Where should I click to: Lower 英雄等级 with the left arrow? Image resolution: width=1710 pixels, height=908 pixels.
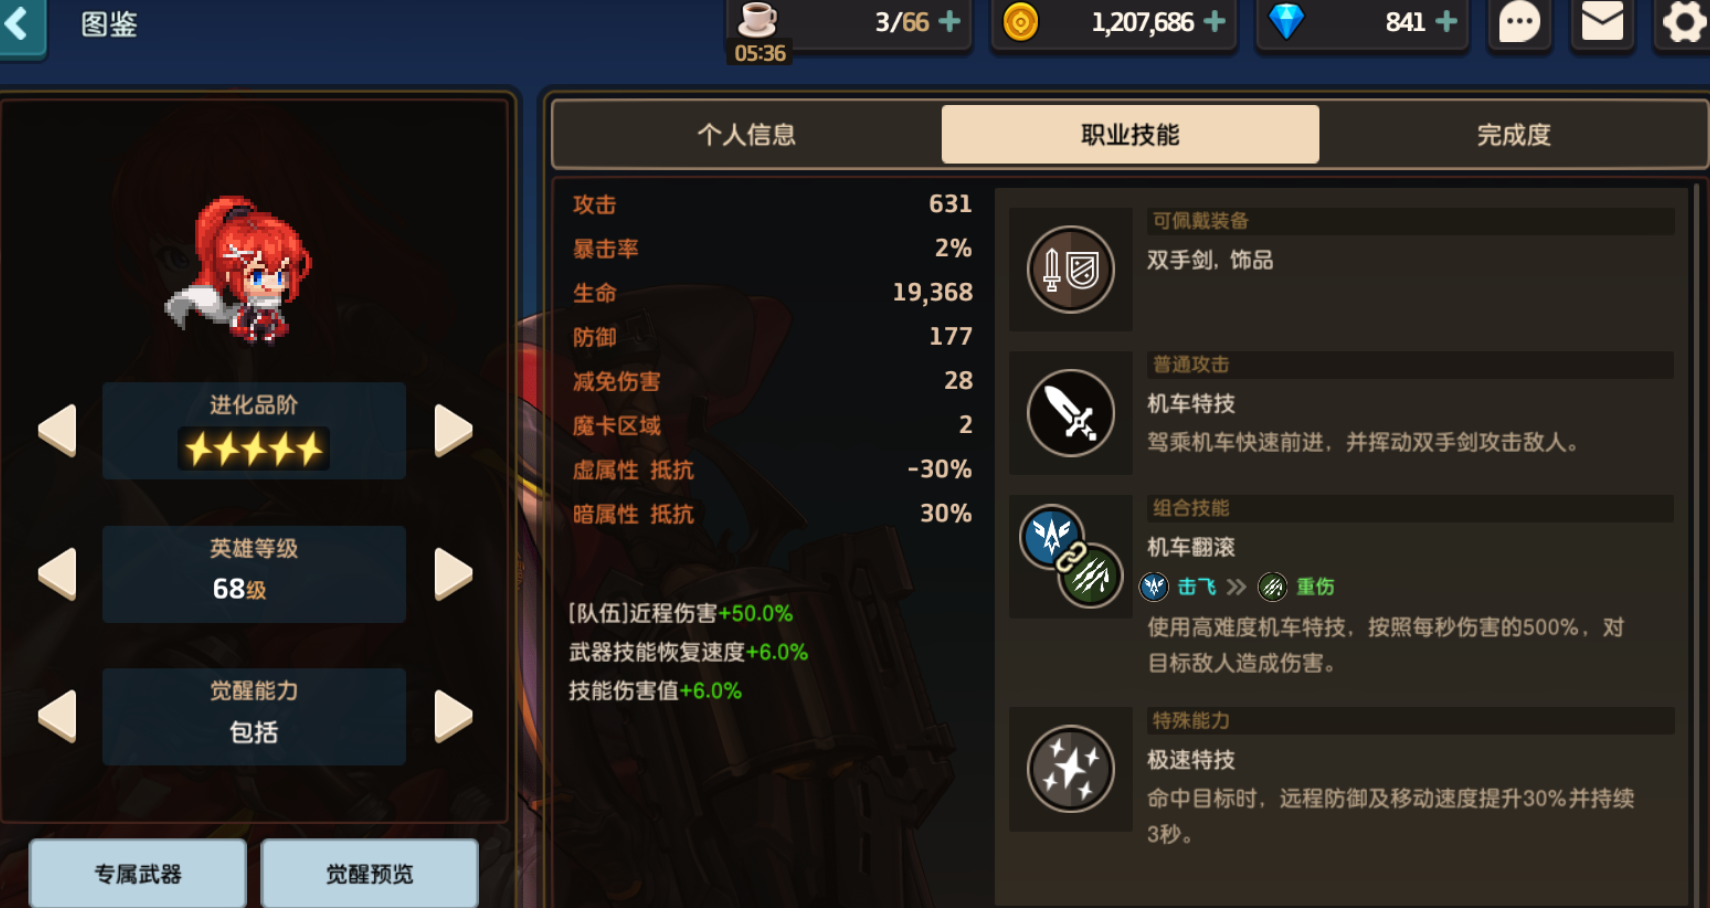[58, 574]
